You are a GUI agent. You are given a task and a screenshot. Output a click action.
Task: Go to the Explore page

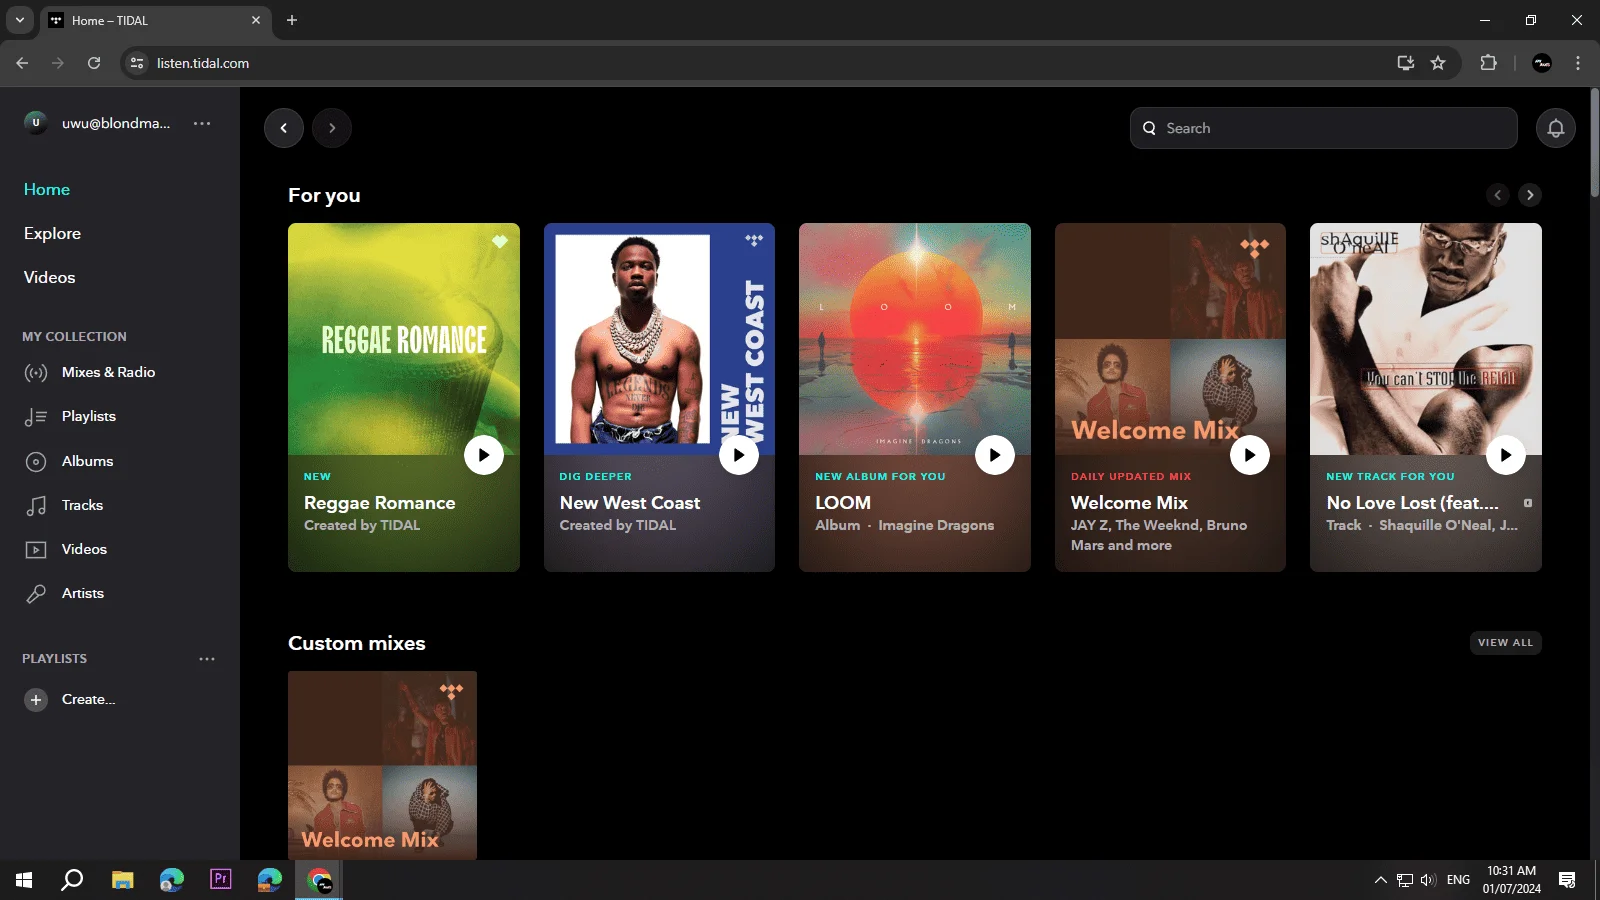(x=52, y=233)
